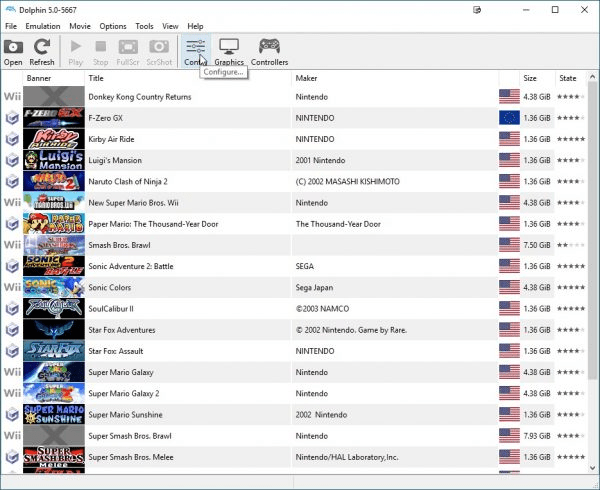Open the File menu
600x490 pixels.
point(11,26)
